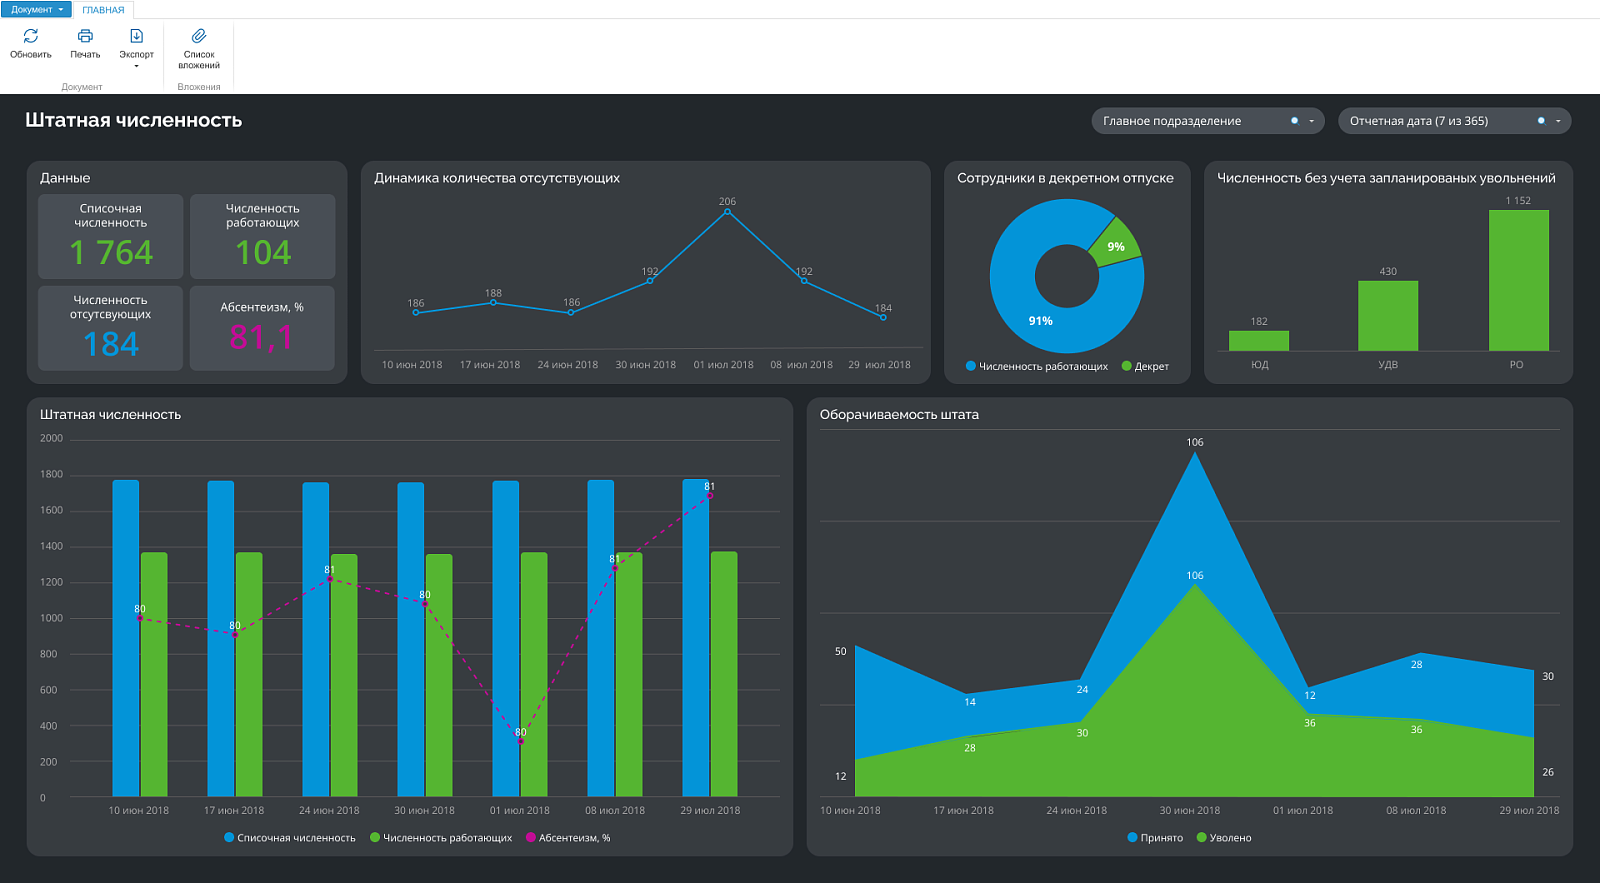Expand the Отчетная дата filter dropdown
This screenshot has height=883, width=1600.
pyautogui.click(x=1558, y=121)
